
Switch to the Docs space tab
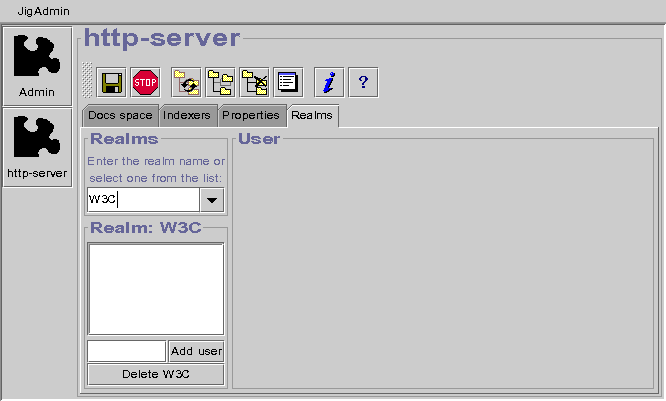[119, 116]
